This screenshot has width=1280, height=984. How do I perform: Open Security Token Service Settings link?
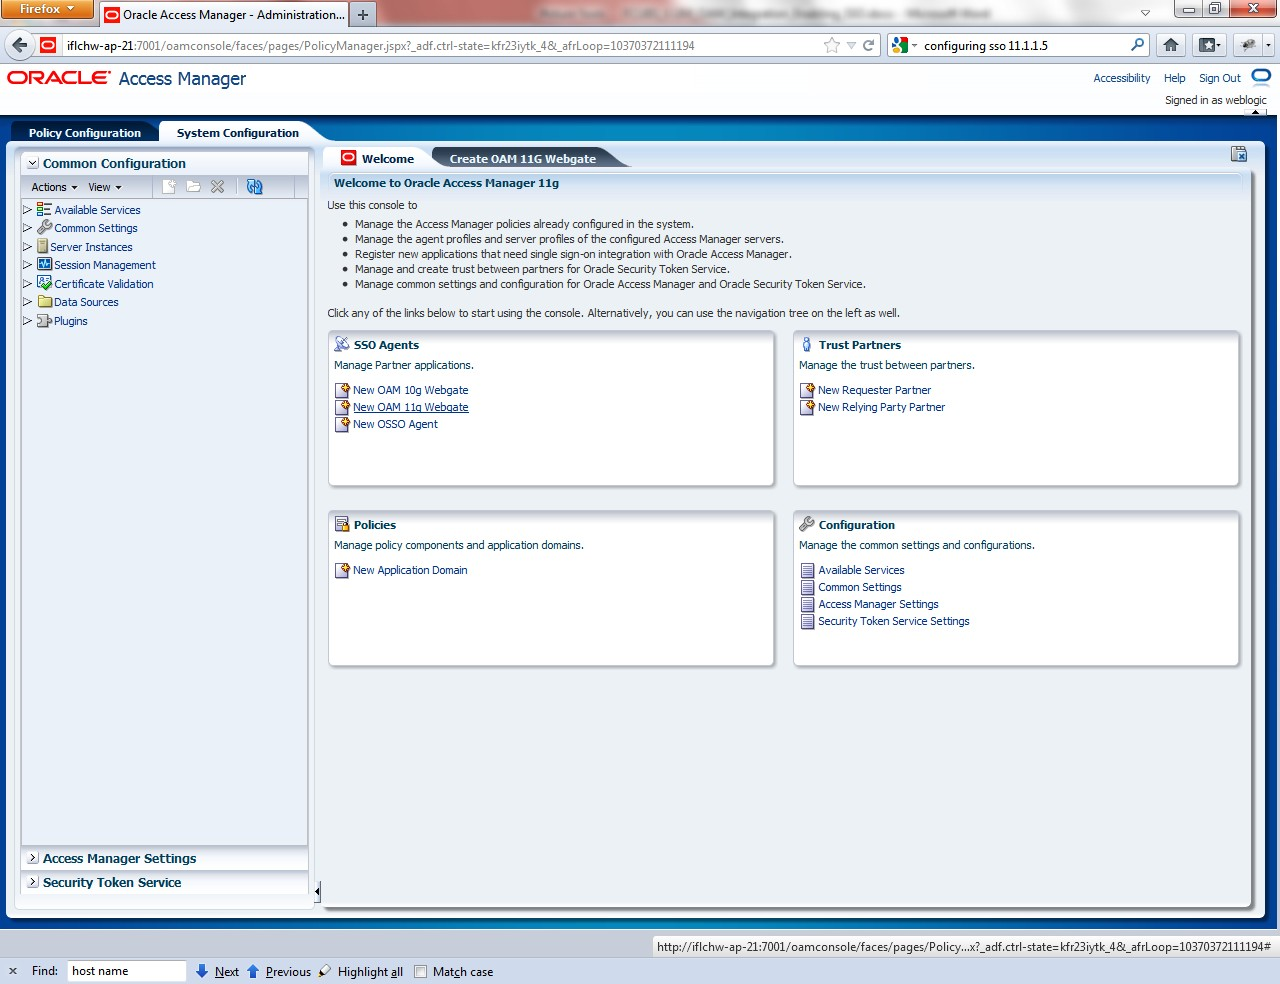pos(894,621)
